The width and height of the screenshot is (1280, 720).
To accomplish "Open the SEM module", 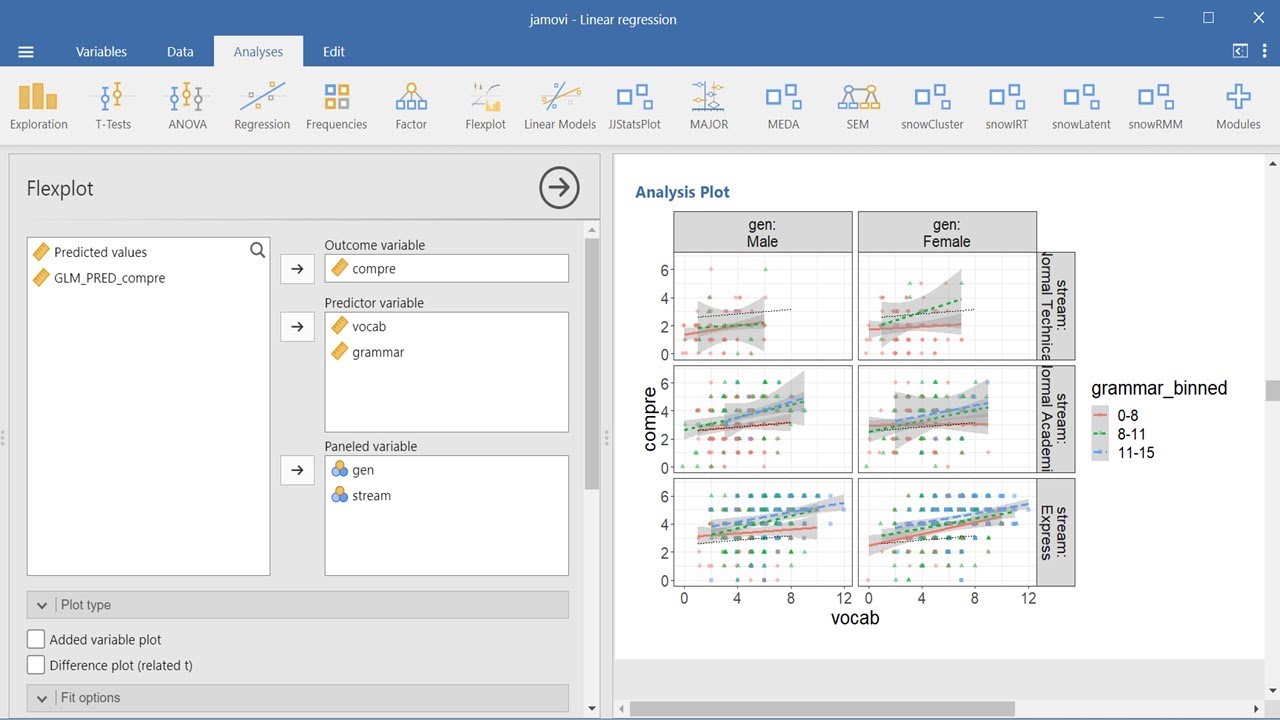I will [858, 106].
